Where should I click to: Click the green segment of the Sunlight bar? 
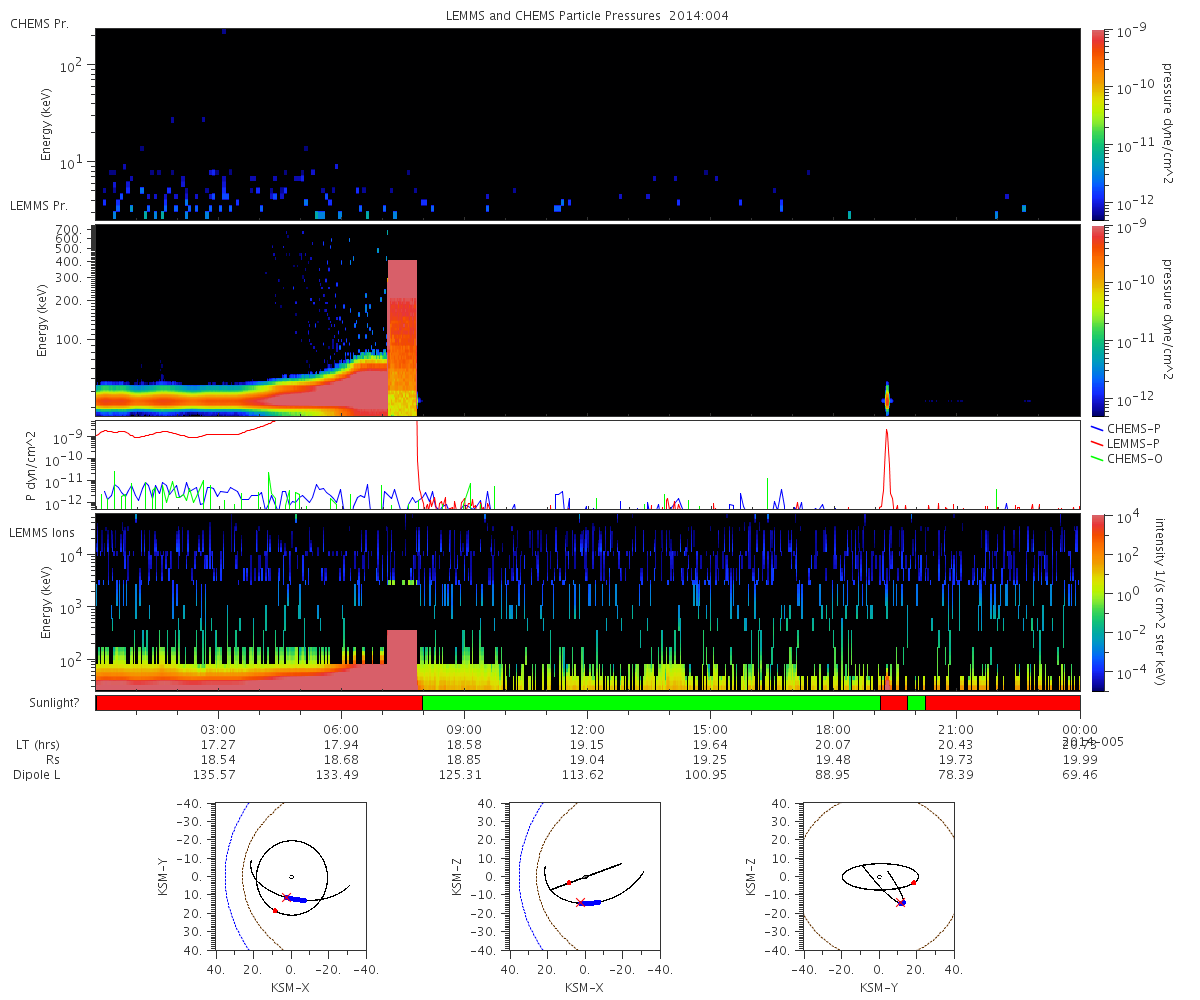point(651,703)
